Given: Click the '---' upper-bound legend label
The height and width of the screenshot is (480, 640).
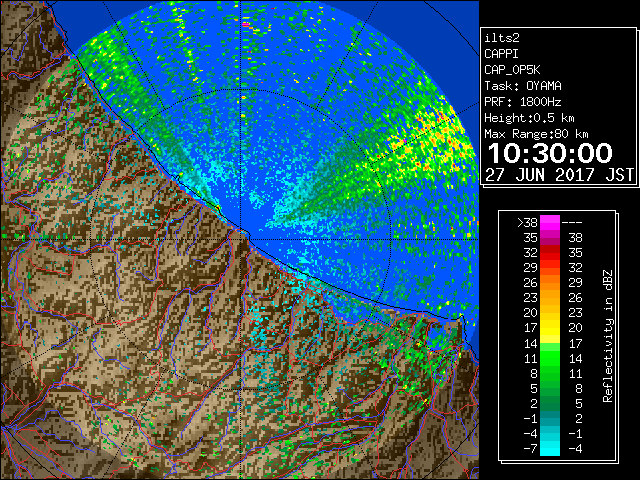Looking at the screenshot, I should (x=572, y=222).
